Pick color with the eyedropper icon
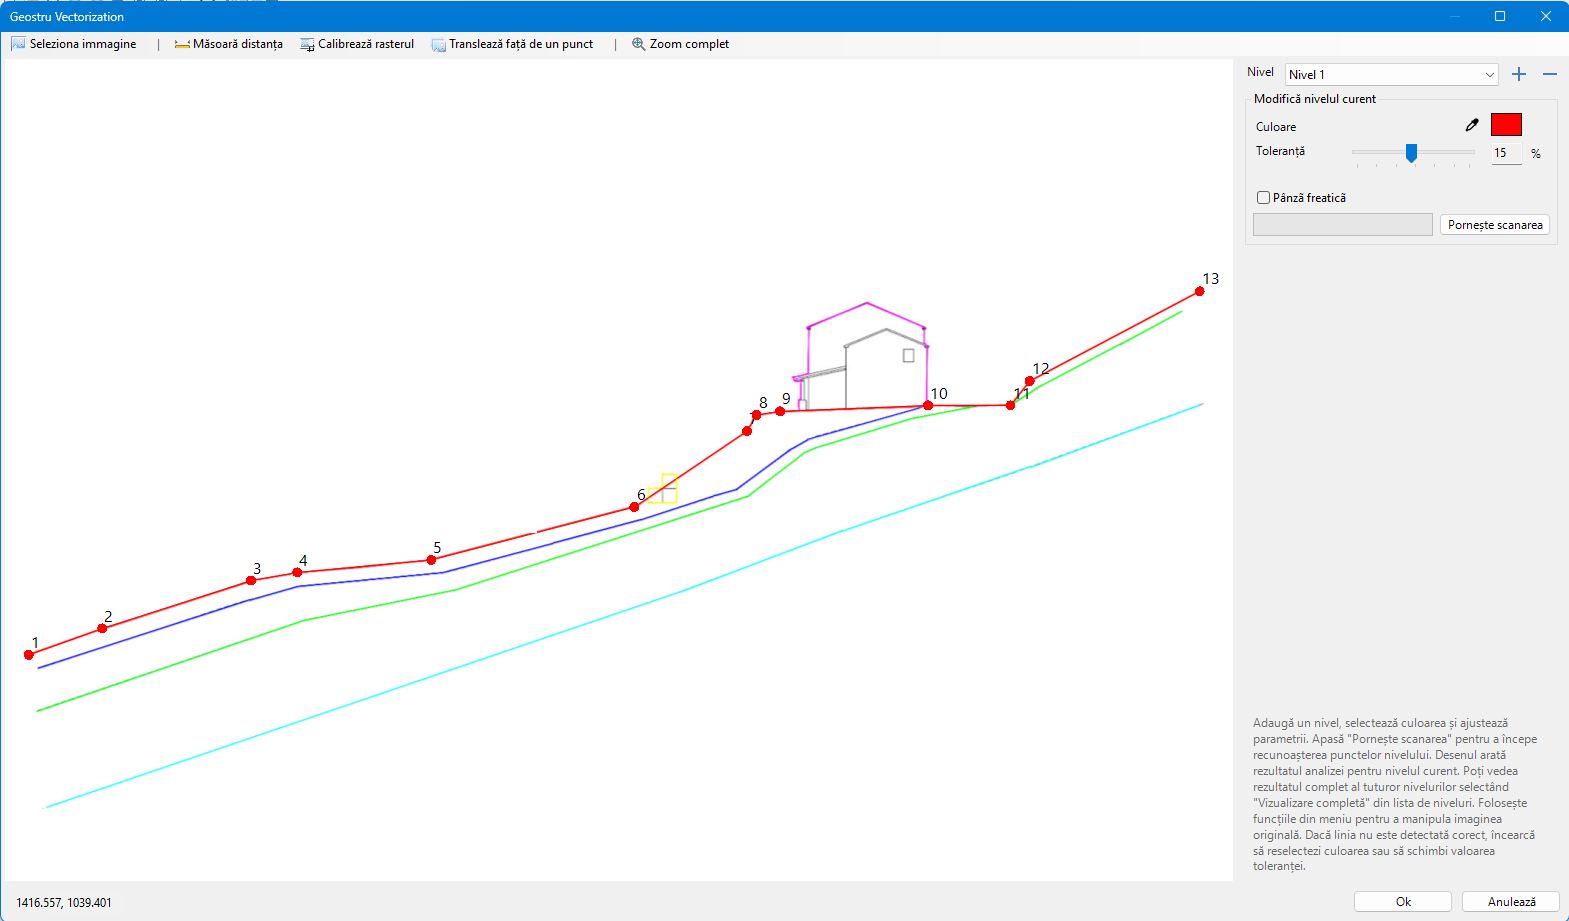Viewport: 1569px width, 921px height. click(1472, 125)
